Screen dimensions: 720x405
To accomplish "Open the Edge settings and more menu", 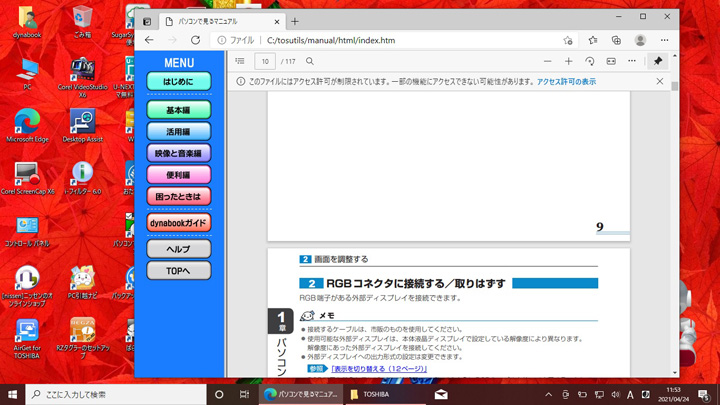I will tap(663, 40).
